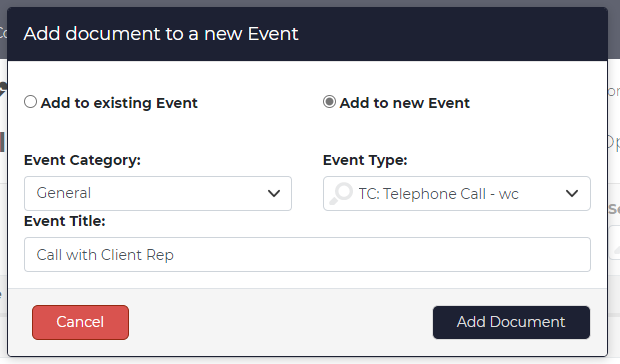Click the chevron arrow in the Event Category box
This screenshot has width=620, height=364.
274,193
